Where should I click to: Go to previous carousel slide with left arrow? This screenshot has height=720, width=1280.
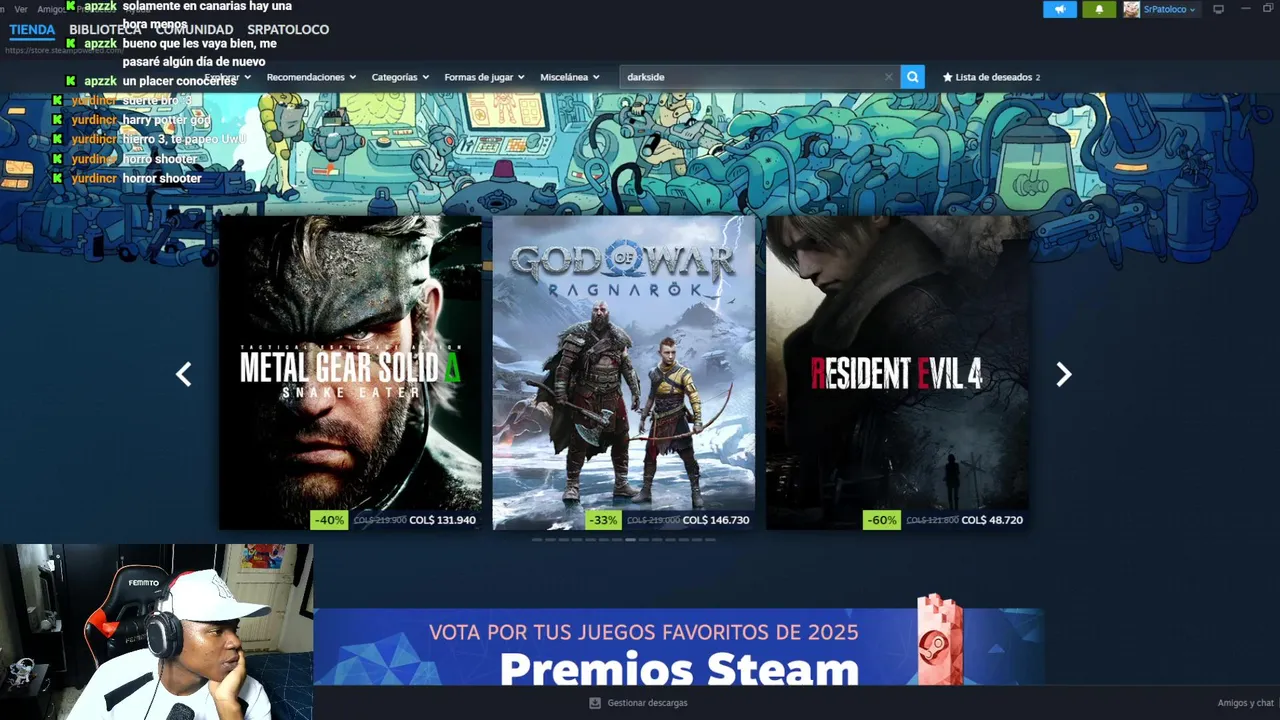(183, 374)
